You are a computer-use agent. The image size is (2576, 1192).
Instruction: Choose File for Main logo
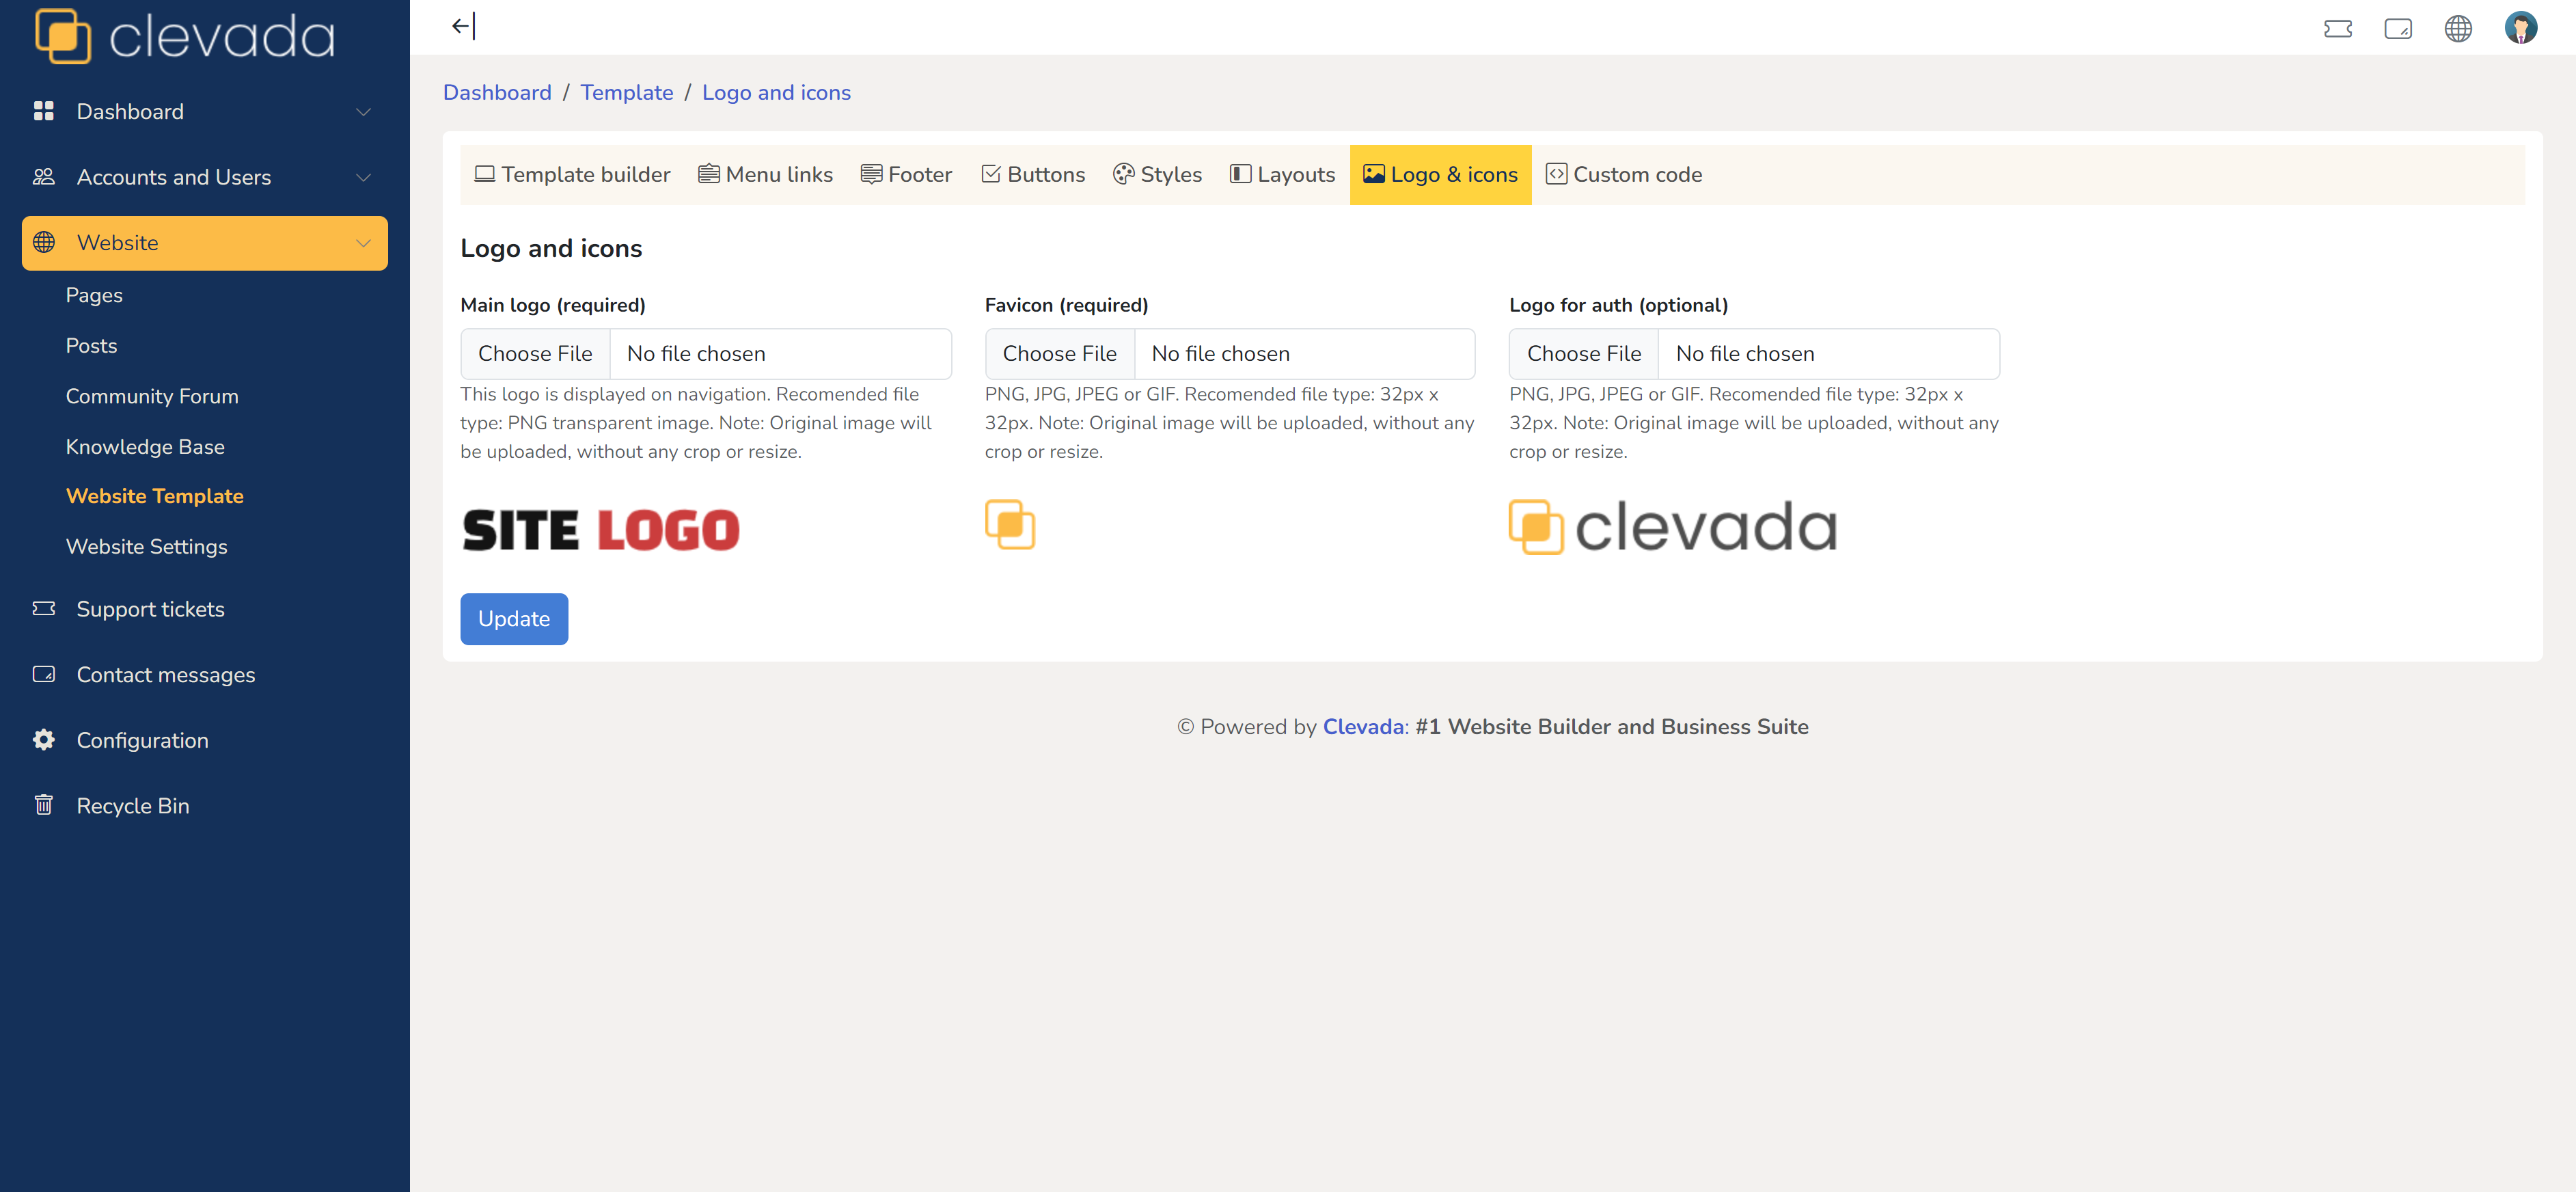(535, 354)
